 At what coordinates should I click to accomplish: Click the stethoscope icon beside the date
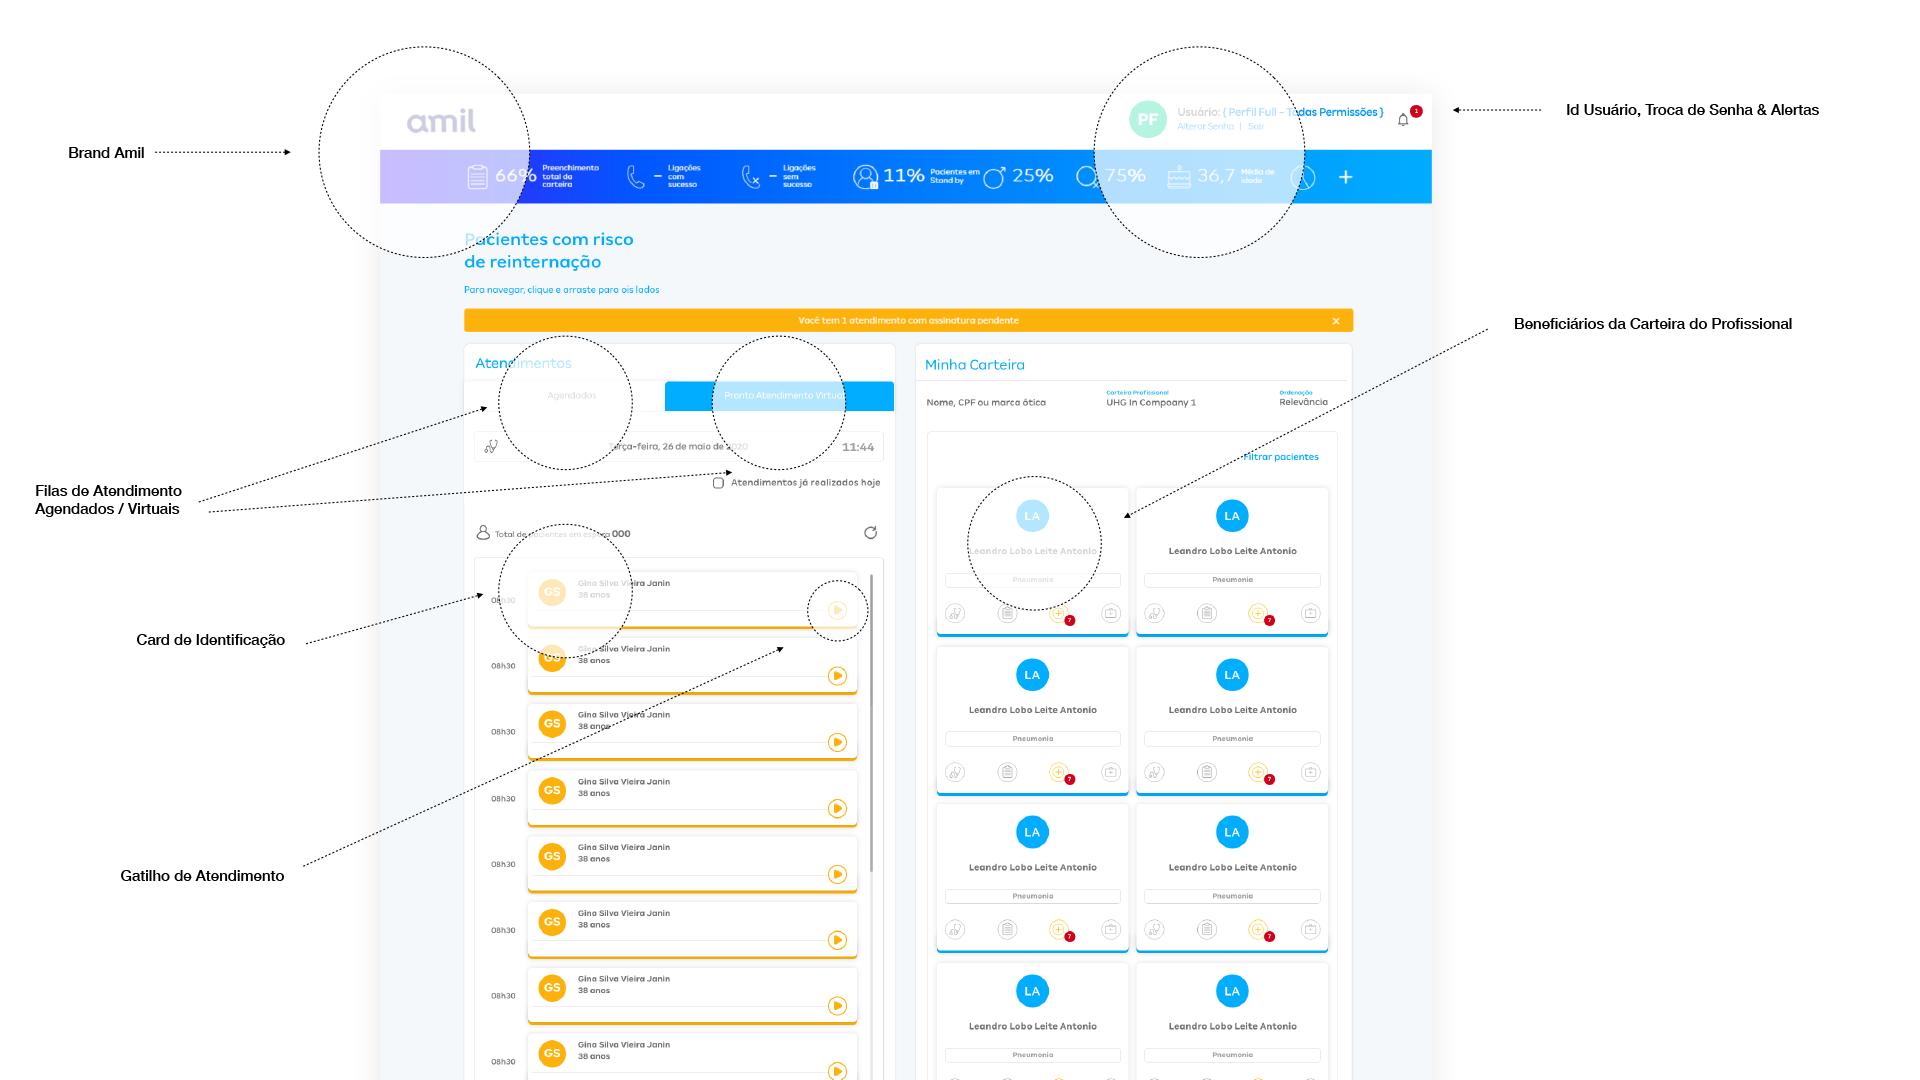coord(491,447)
